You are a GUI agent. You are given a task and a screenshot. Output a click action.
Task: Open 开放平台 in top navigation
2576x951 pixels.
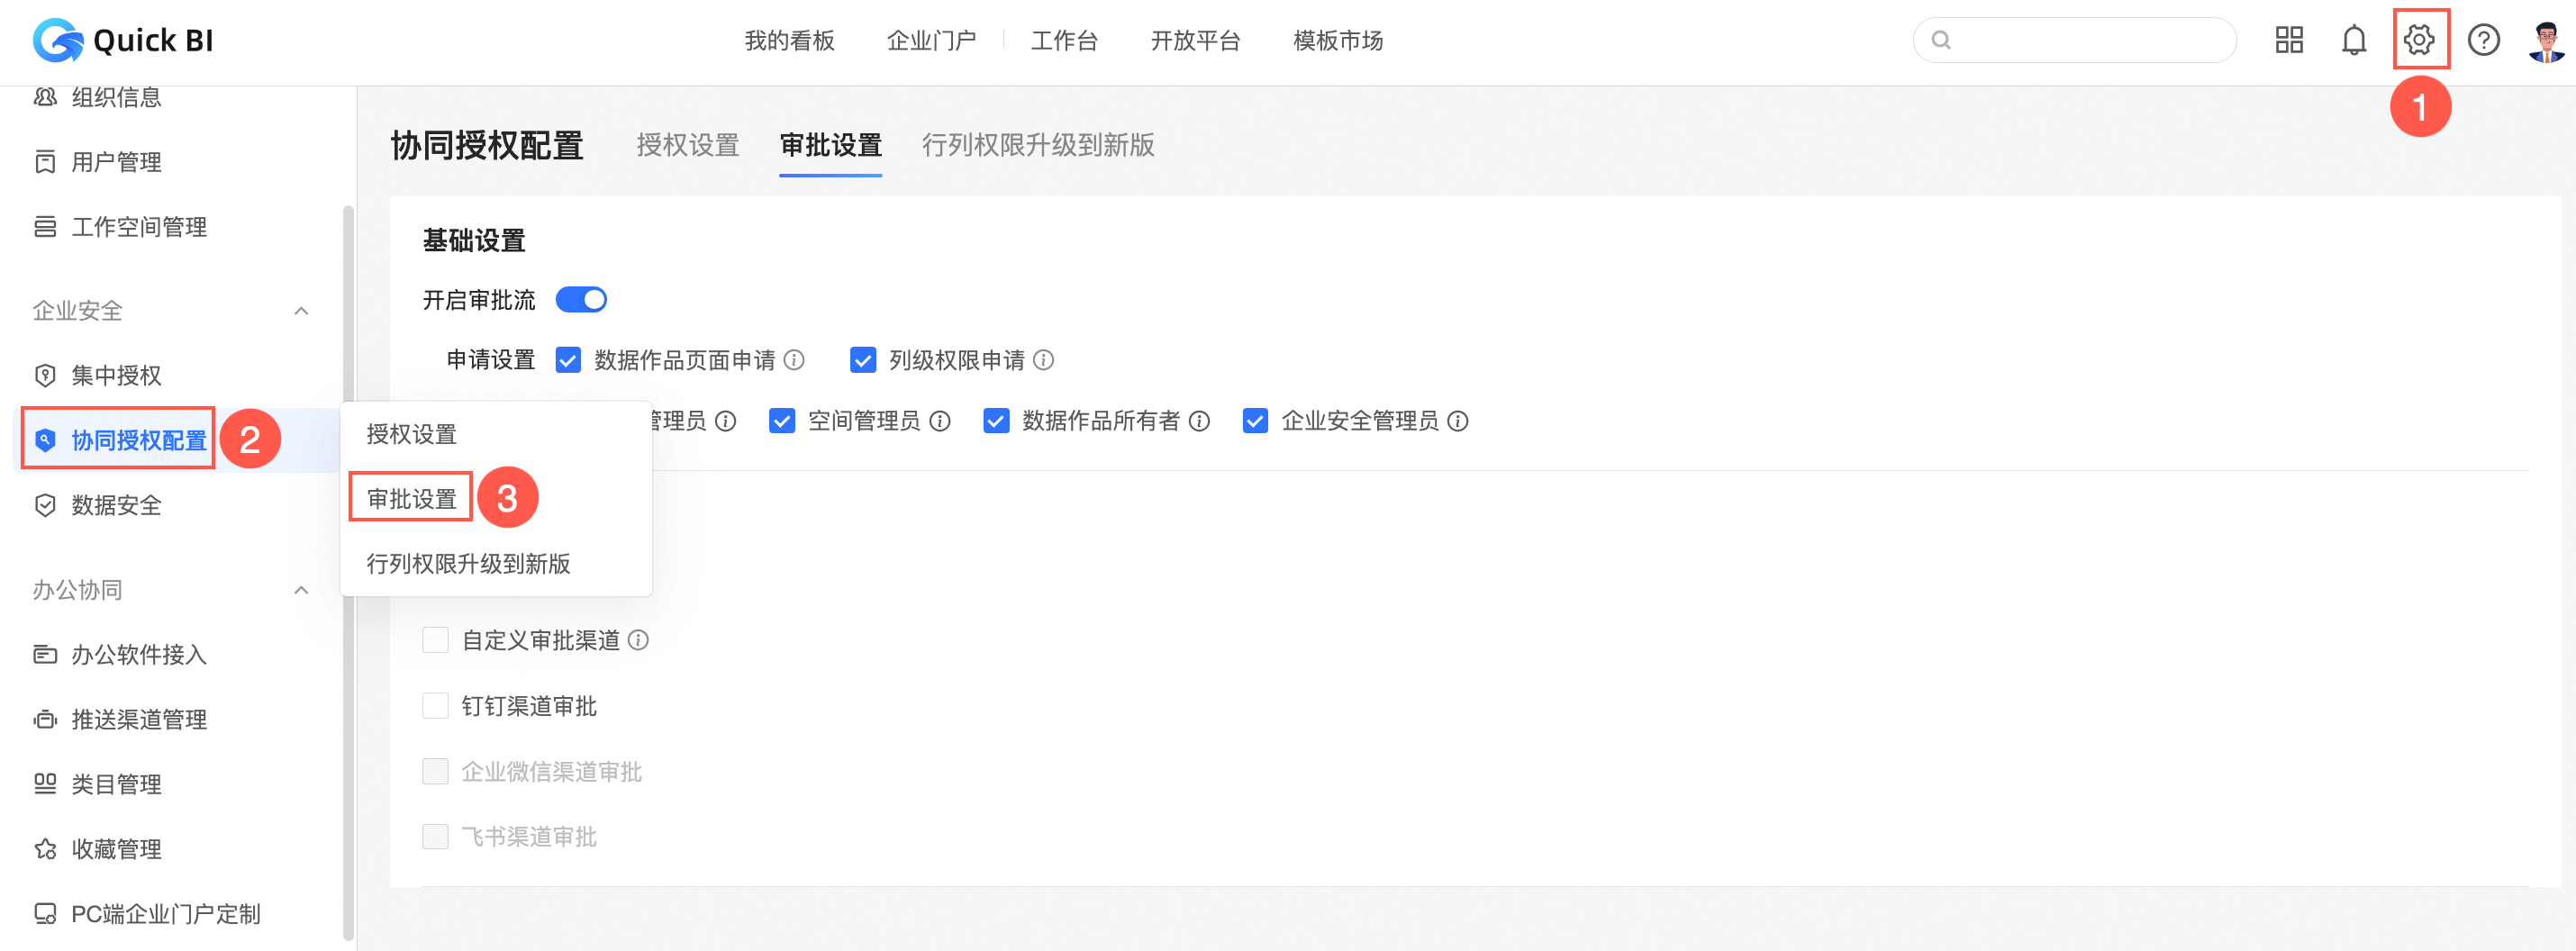1196,40
